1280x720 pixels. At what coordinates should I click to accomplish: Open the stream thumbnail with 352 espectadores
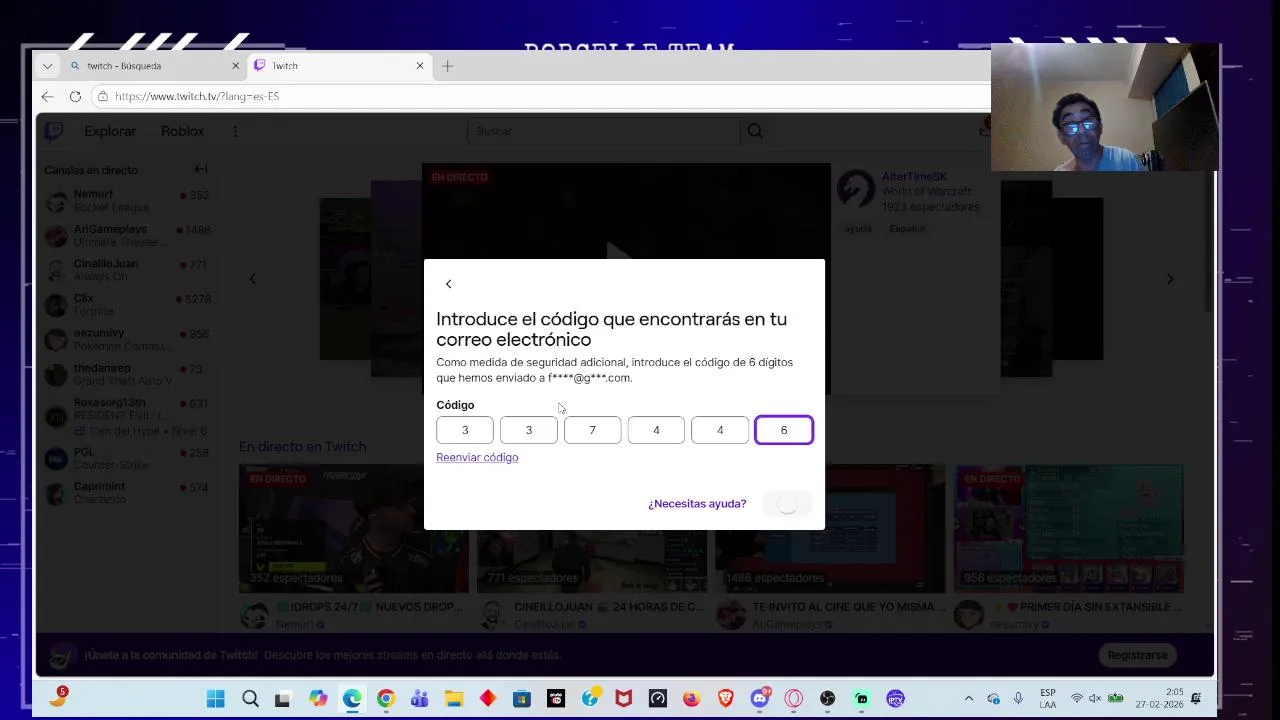click(x=353, y=528)
